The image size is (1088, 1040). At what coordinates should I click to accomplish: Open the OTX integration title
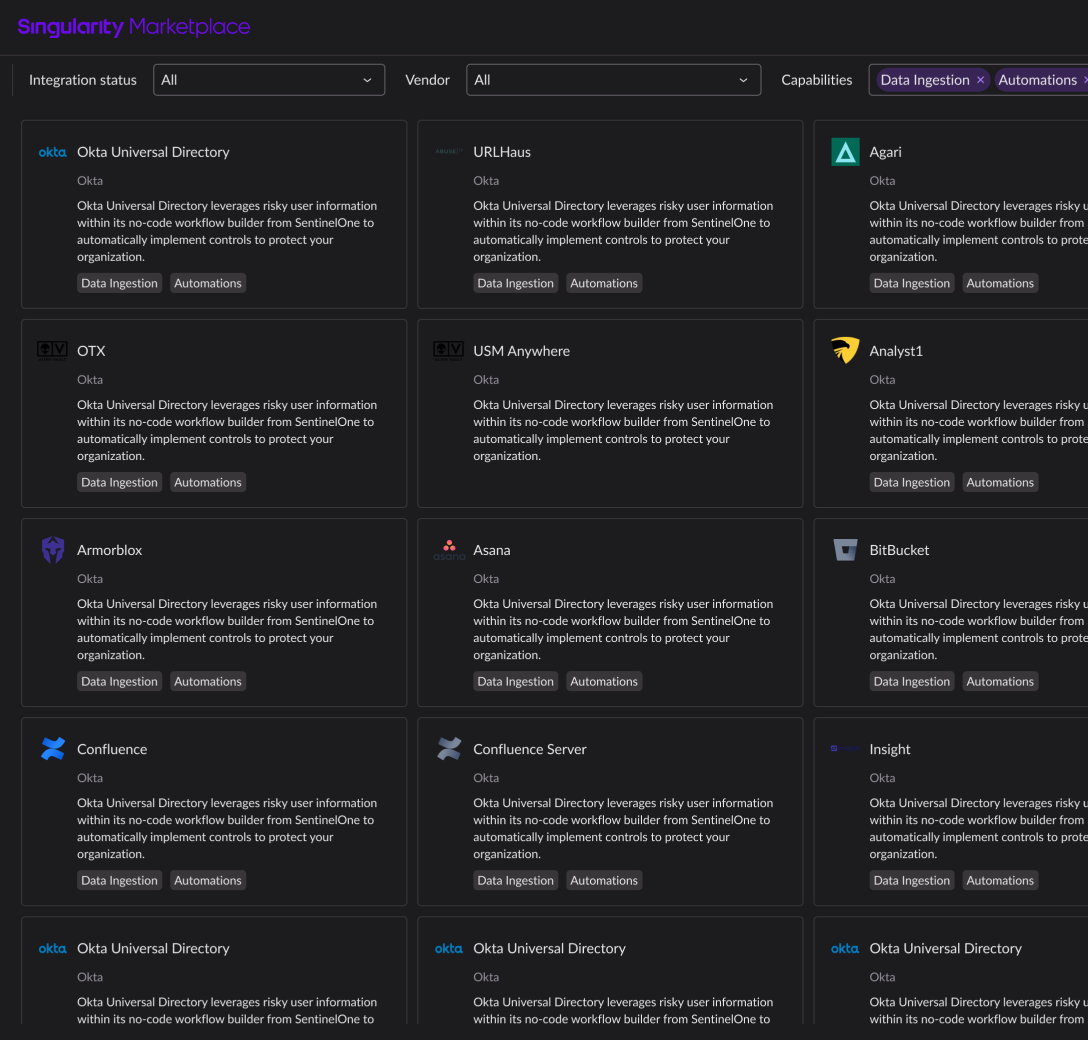(91, 351)
